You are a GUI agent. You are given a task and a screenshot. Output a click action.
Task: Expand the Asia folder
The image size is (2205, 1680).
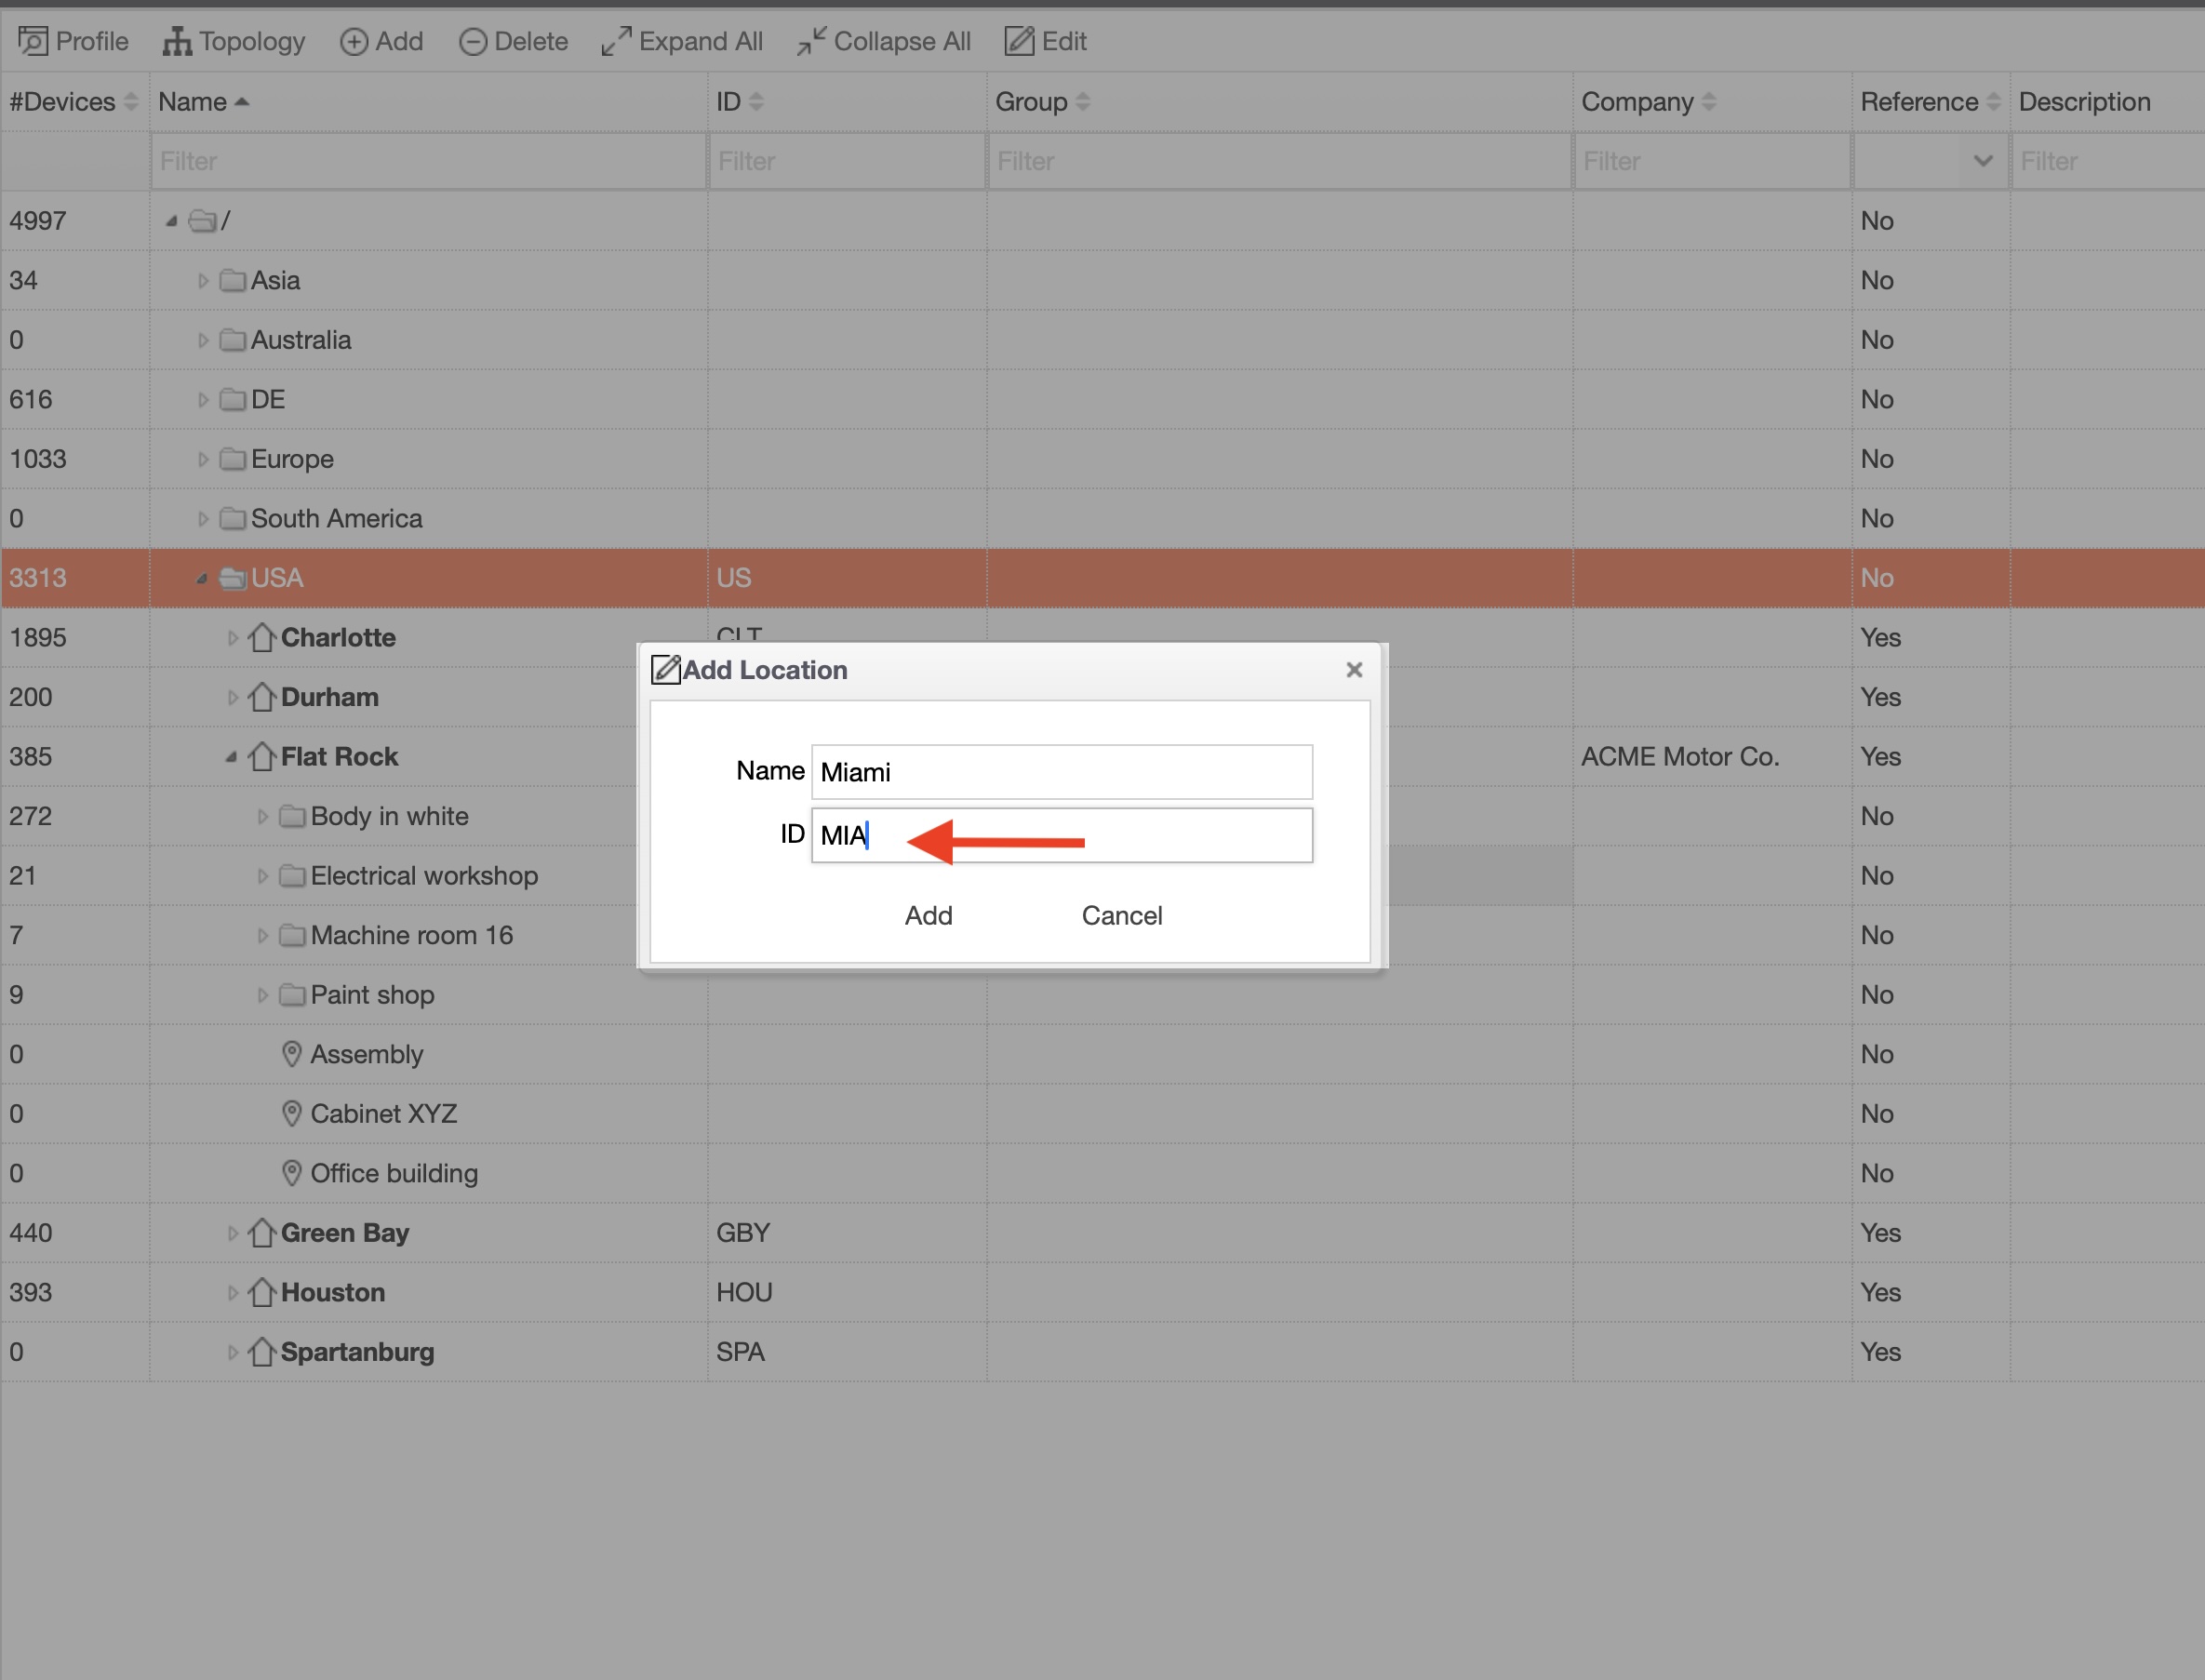(x=203, y=281)
